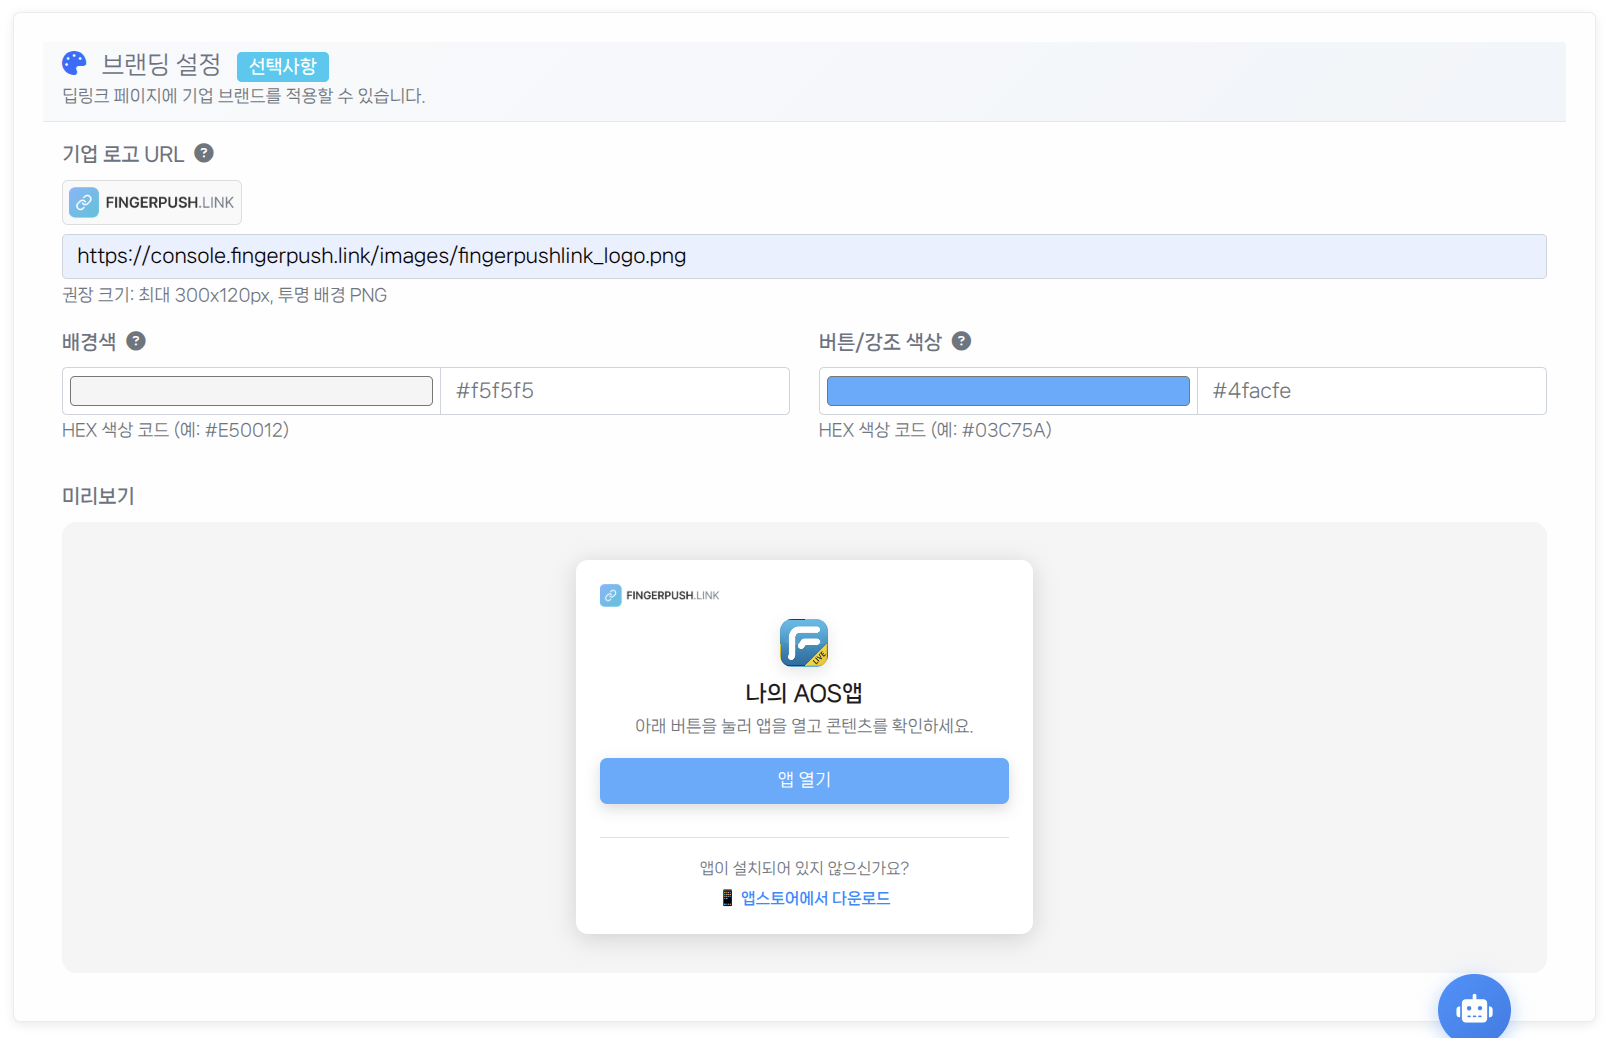Open the 배경색 color picker swatch
This screenshot has width=1615, height=1038.
point(251,391)
